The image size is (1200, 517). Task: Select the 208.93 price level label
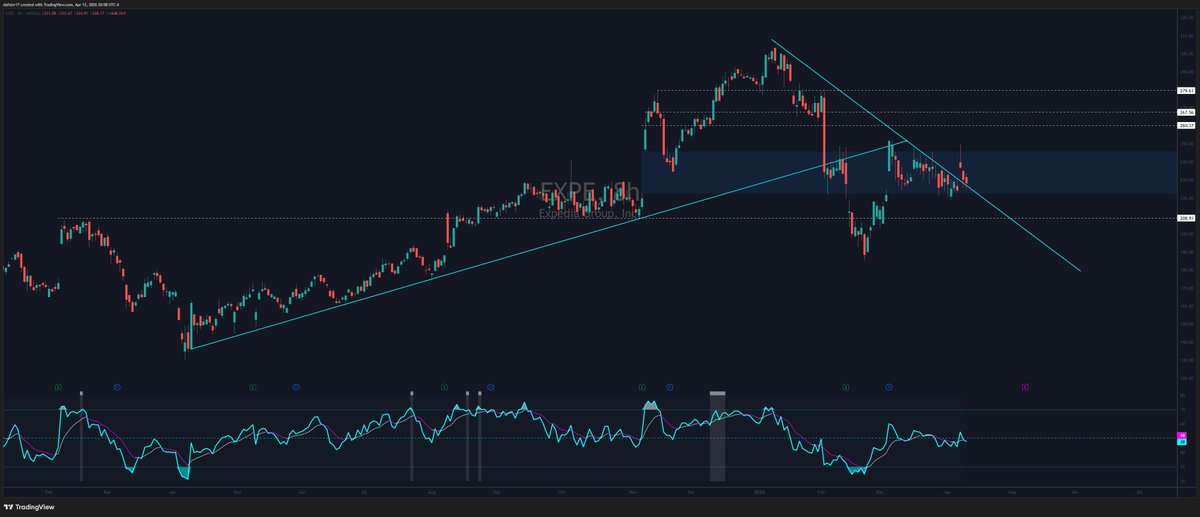pos(1186,217)
